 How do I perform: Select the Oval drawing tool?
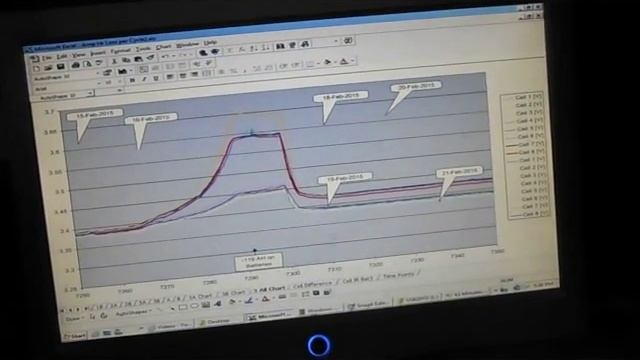[194, 306]
